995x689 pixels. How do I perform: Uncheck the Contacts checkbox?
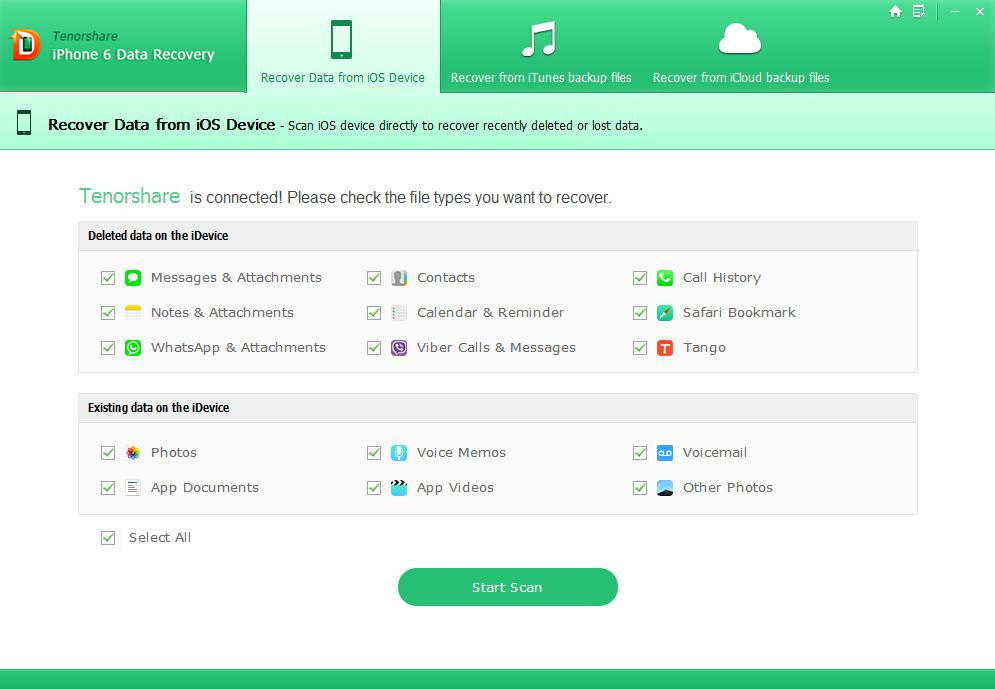point(374,278)
